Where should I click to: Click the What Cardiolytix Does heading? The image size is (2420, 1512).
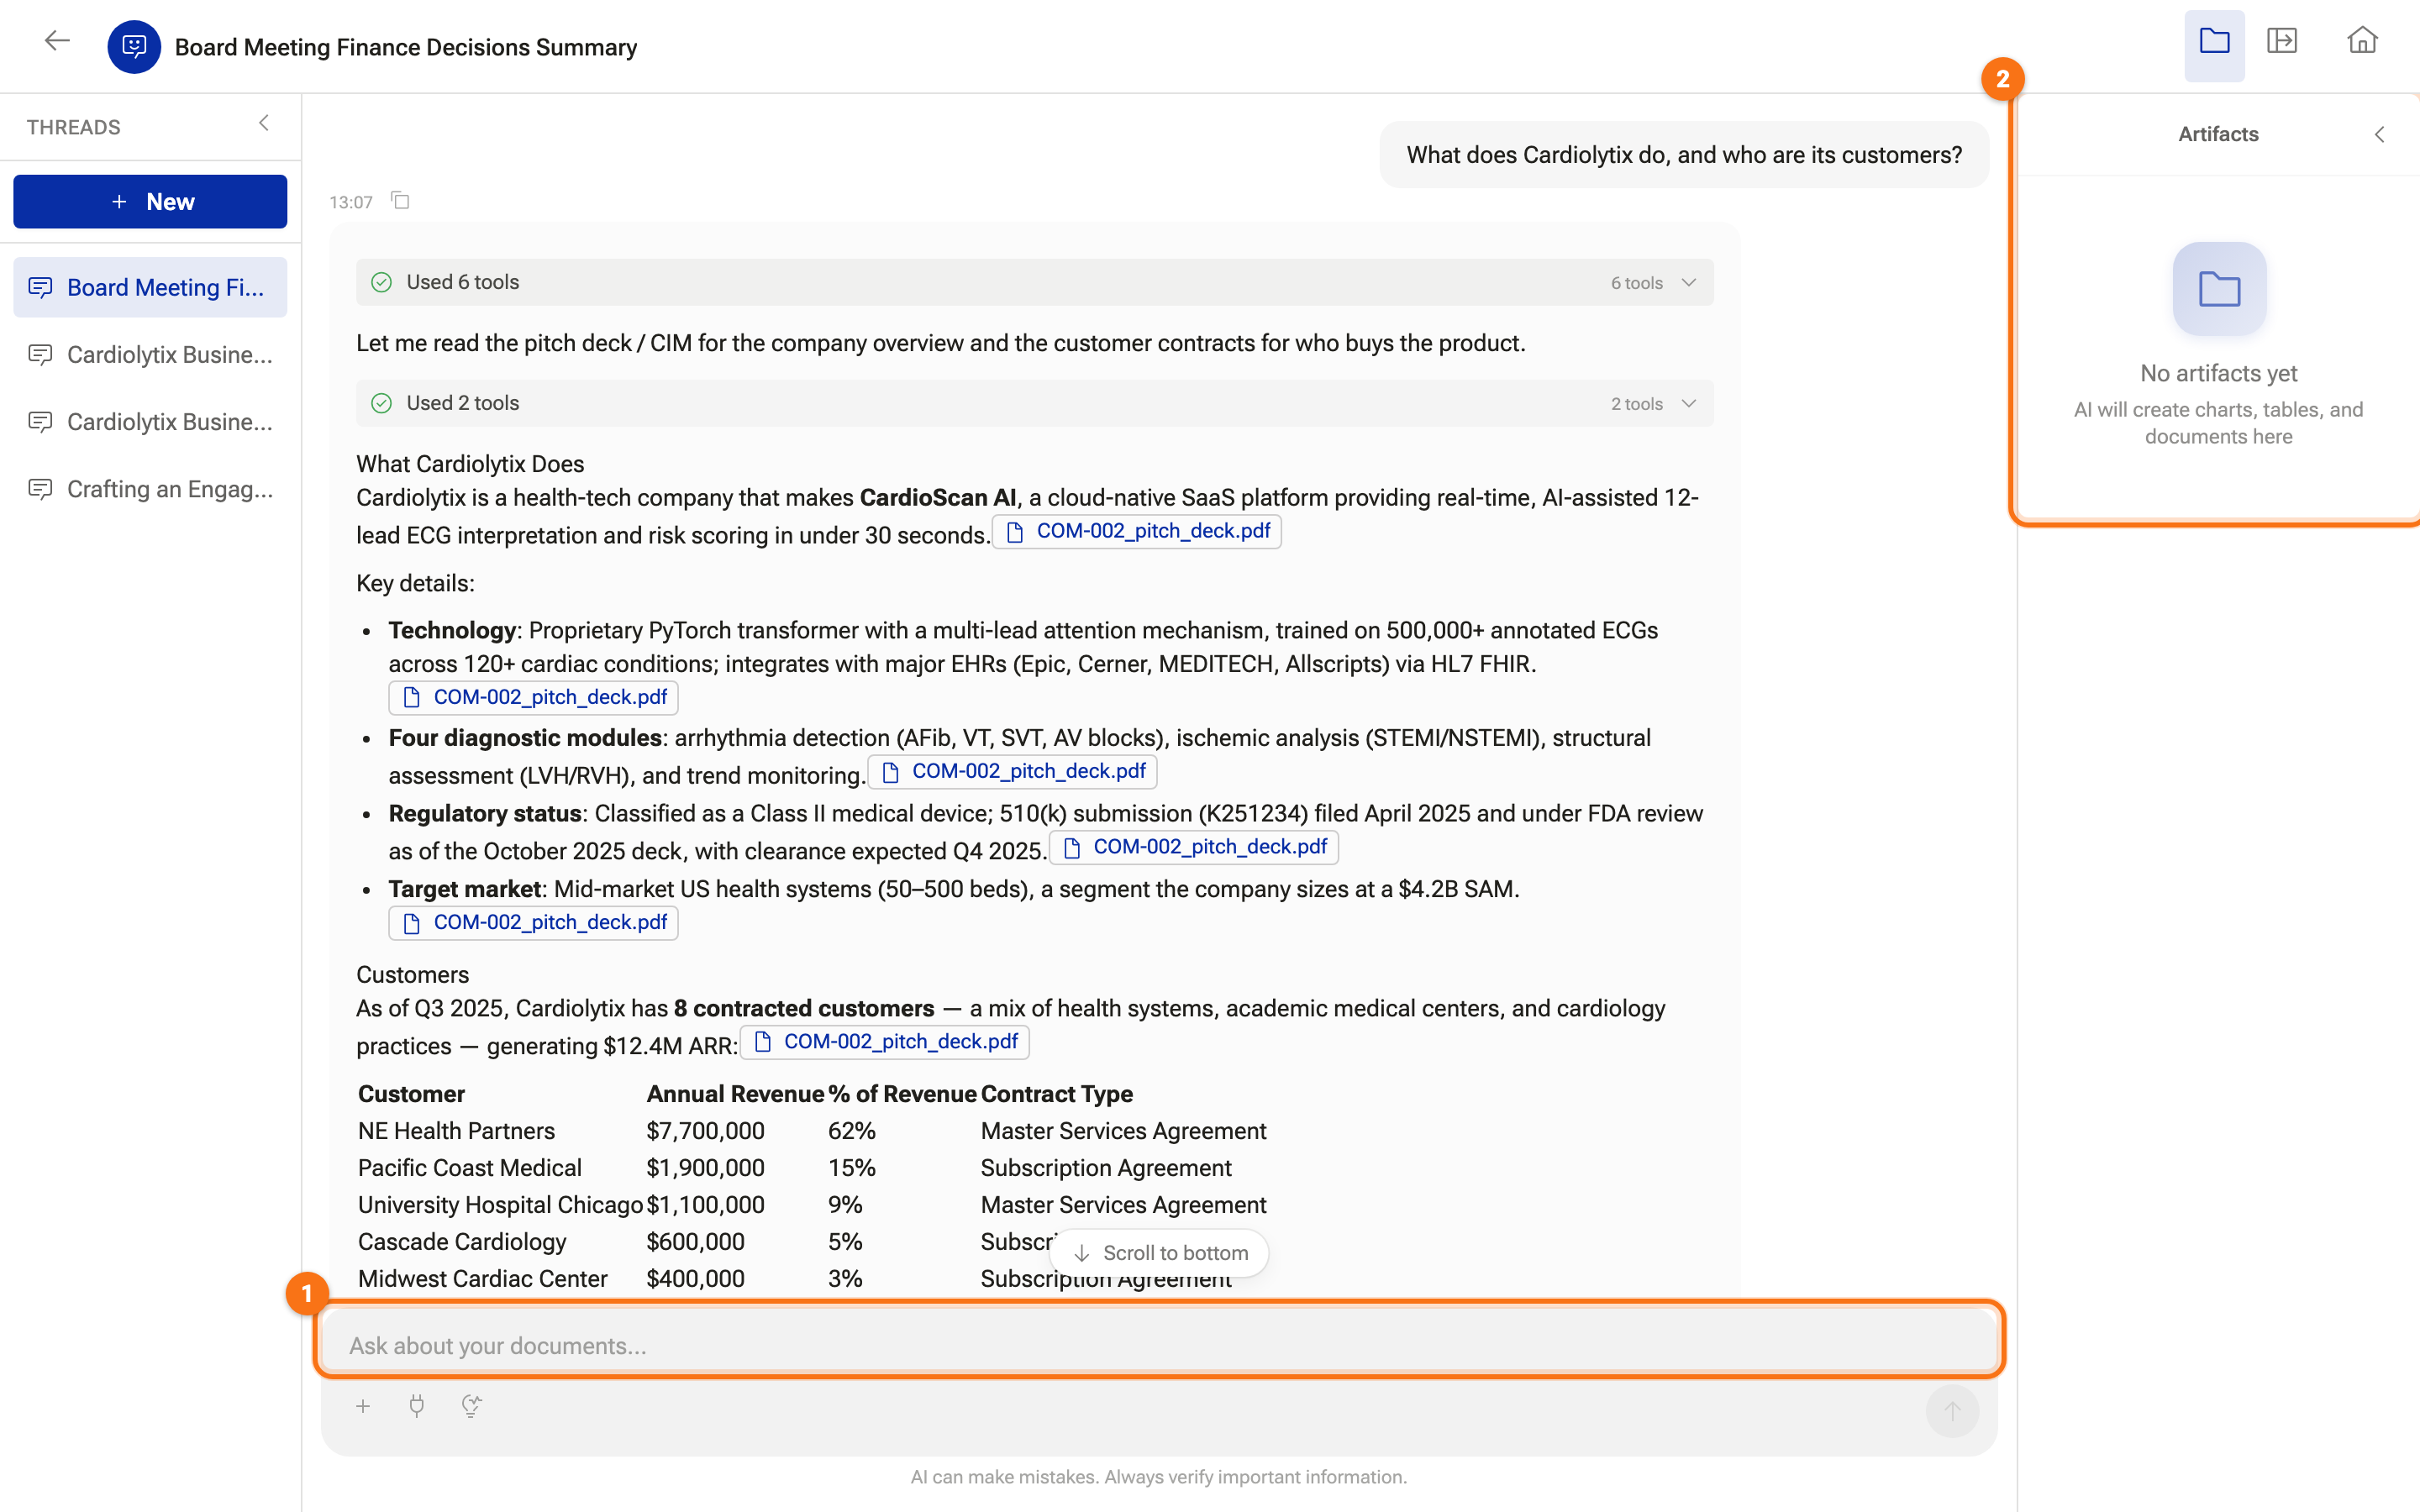470,463
